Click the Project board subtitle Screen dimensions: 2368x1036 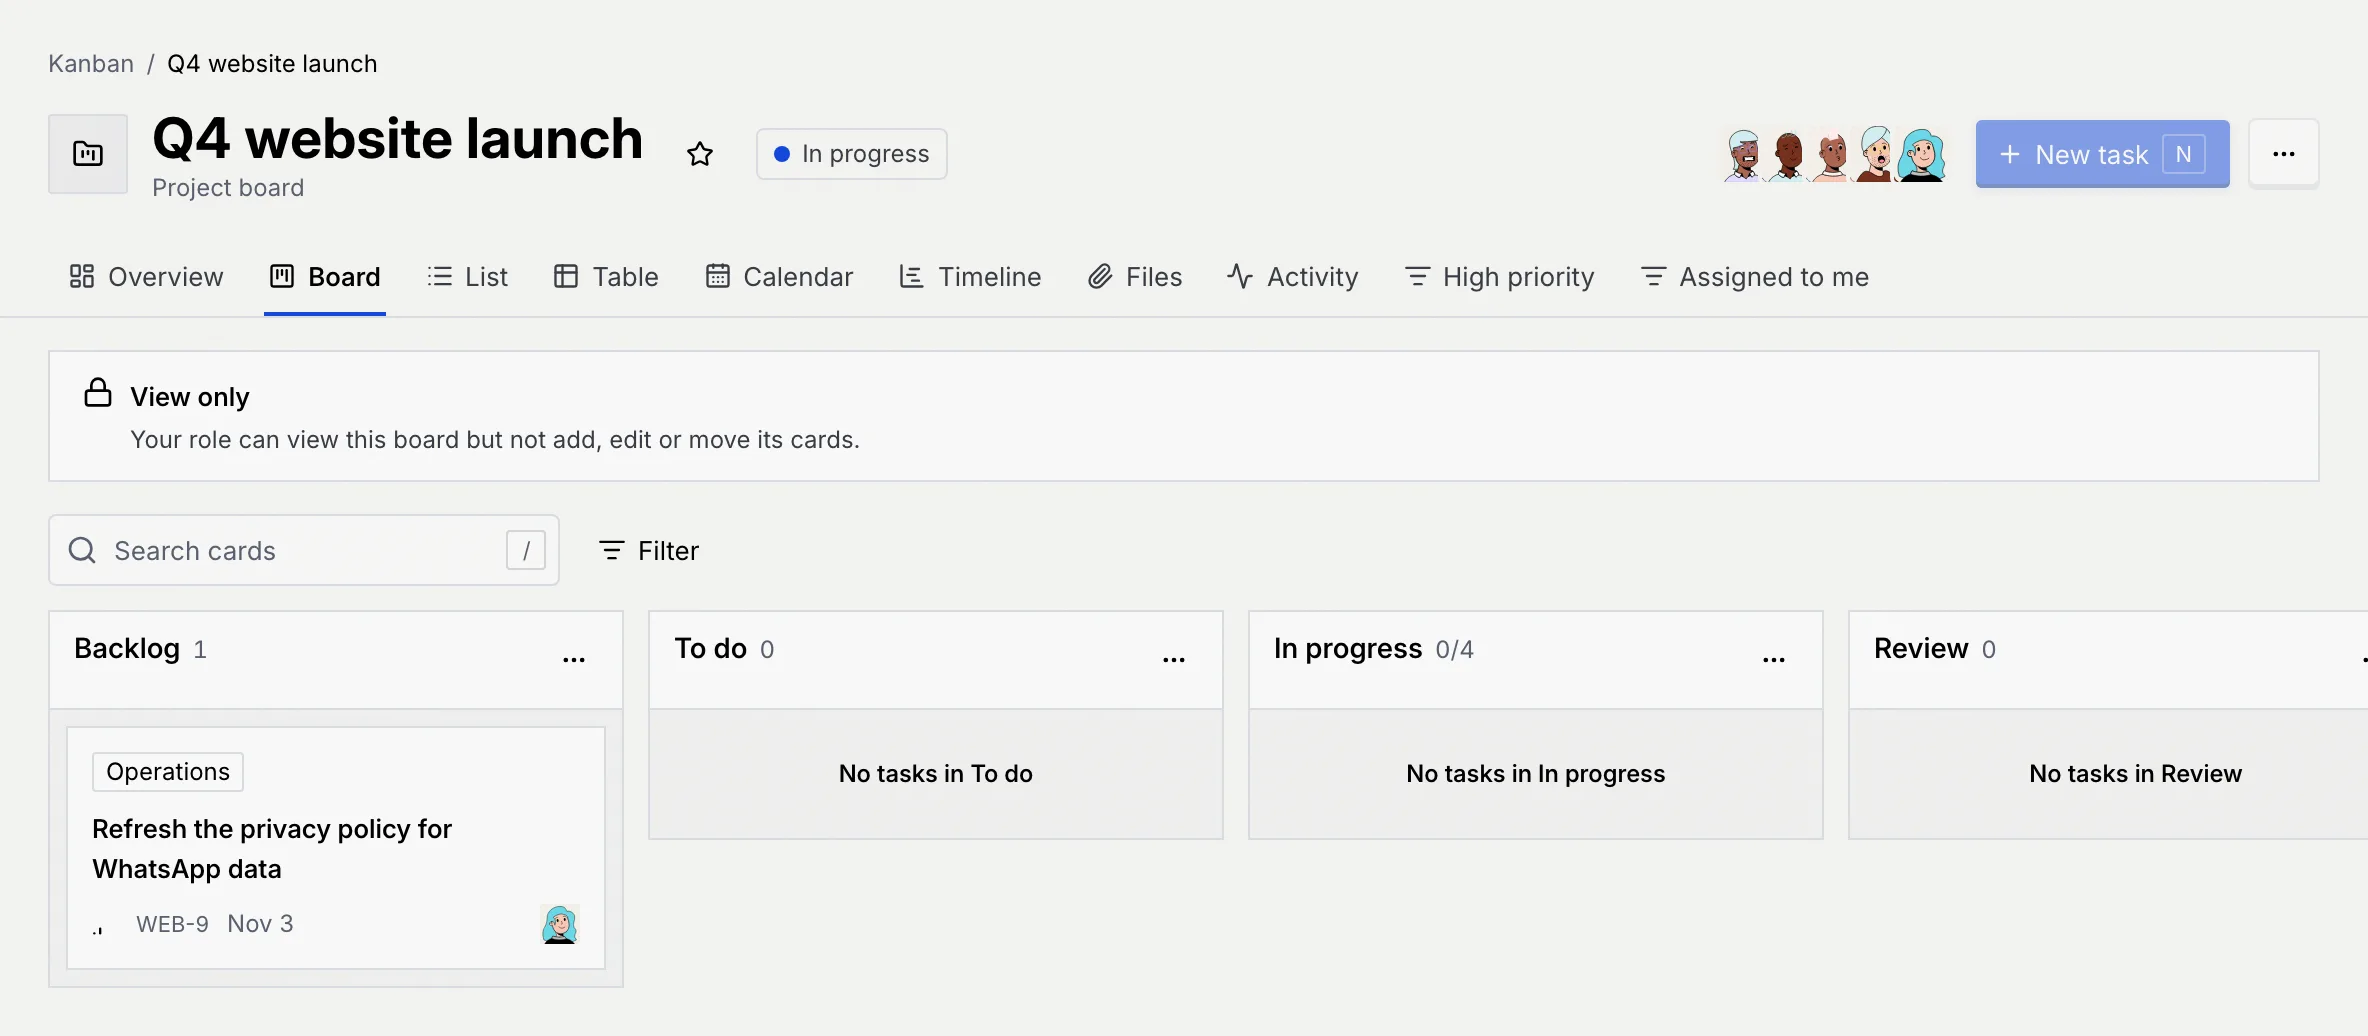(228, 188)
